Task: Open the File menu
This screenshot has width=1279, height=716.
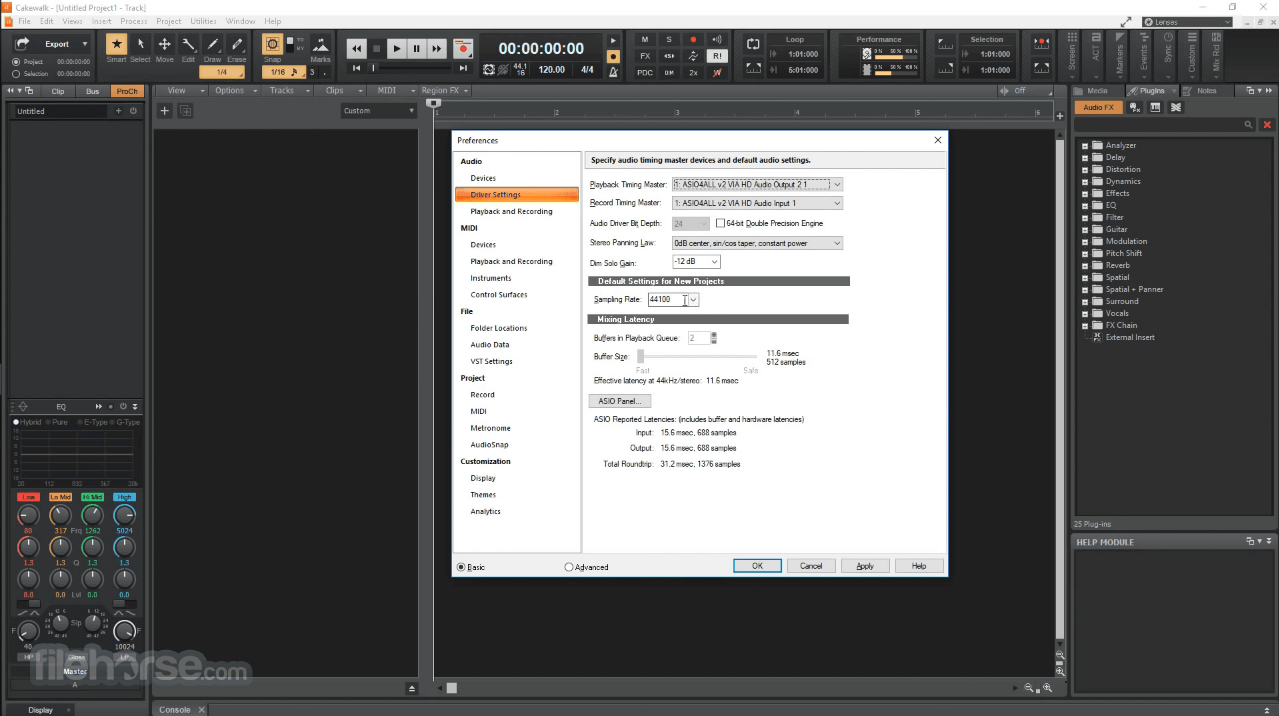Action: pos(24,21)
